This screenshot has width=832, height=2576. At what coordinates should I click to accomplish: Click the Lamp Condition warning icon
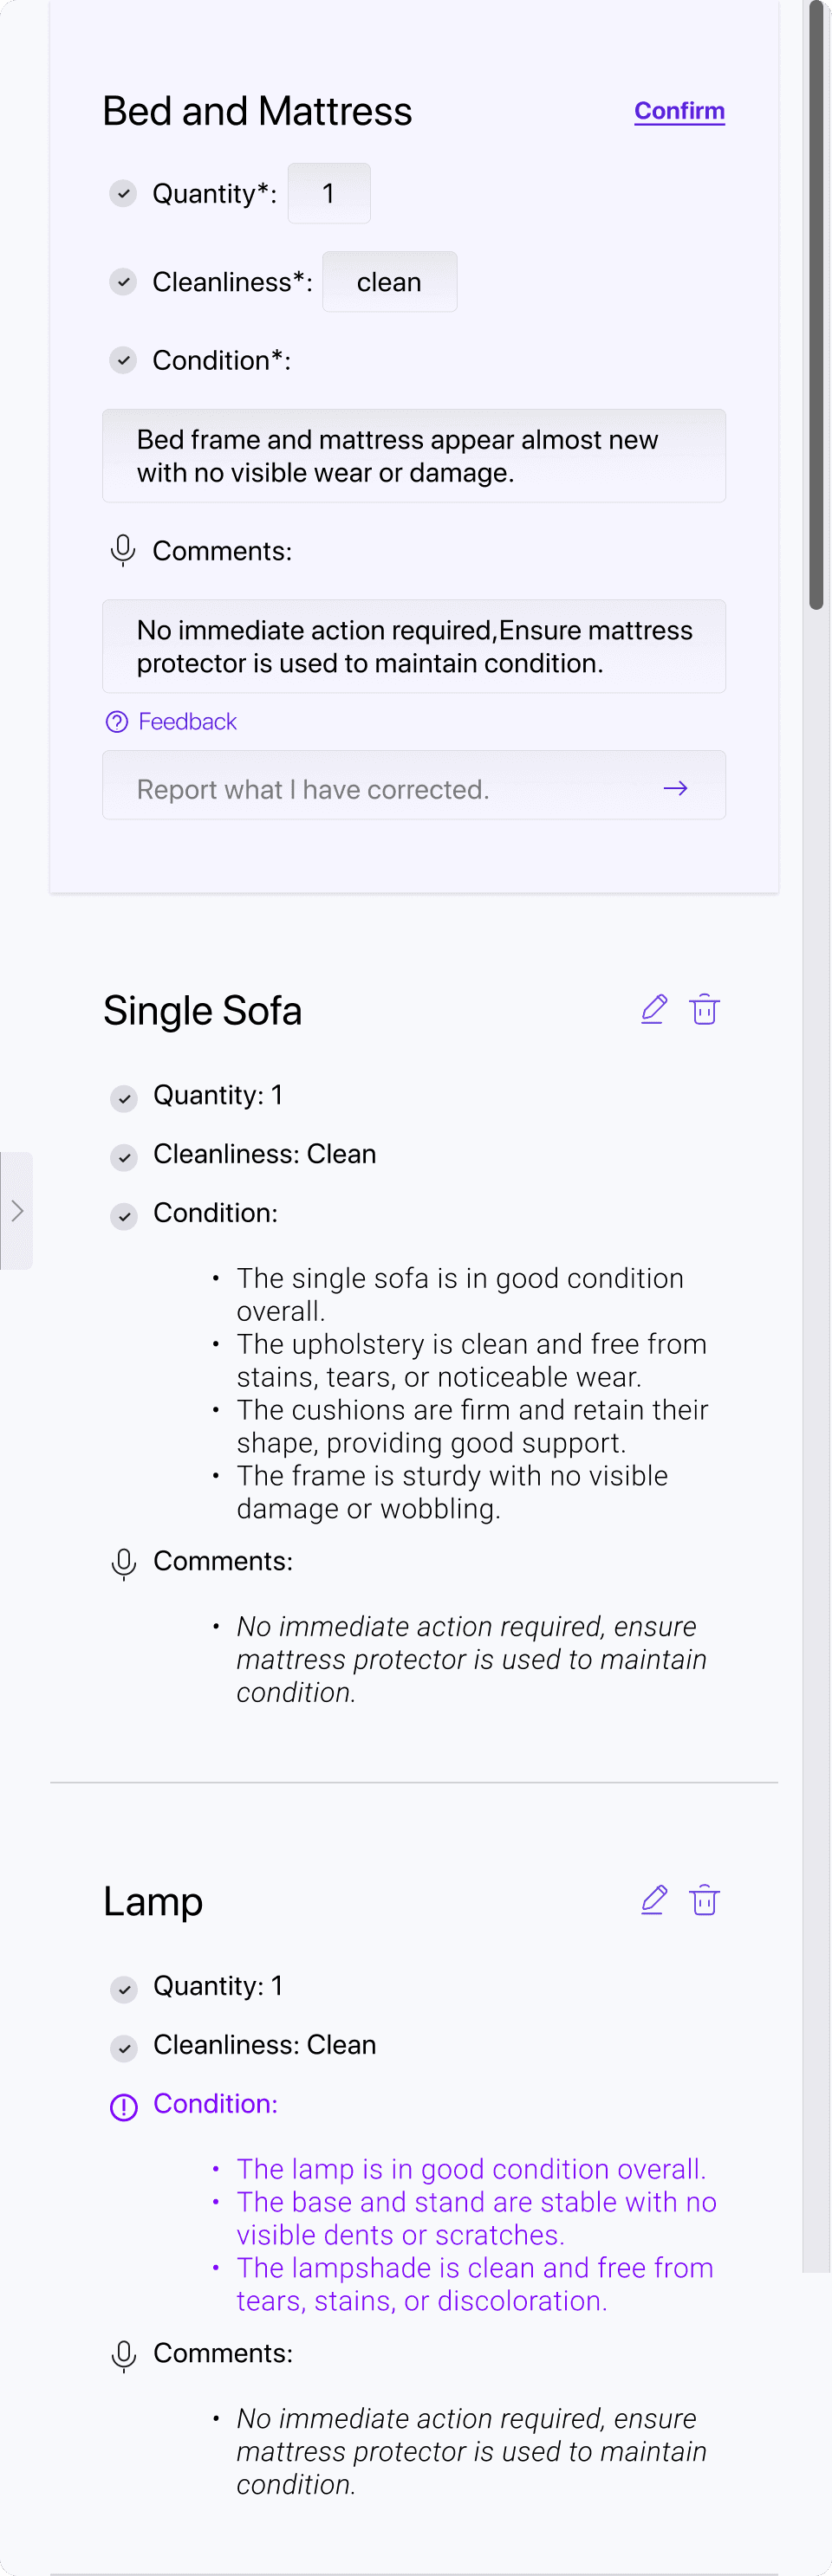click(124, 2105)
